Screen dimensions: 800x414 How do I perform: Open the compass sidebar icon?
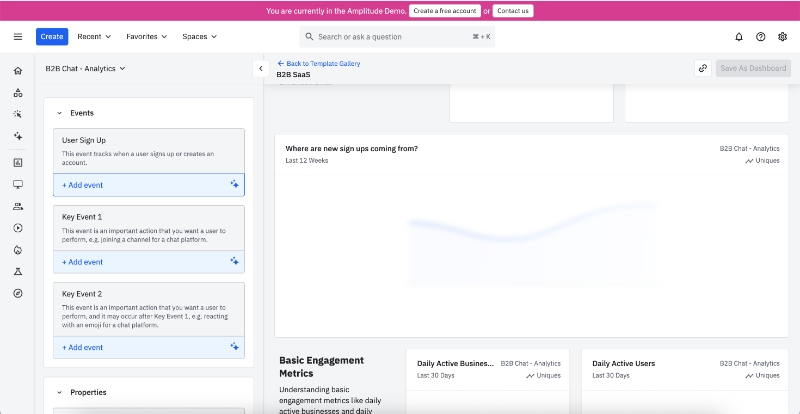[x=18, y=294]
